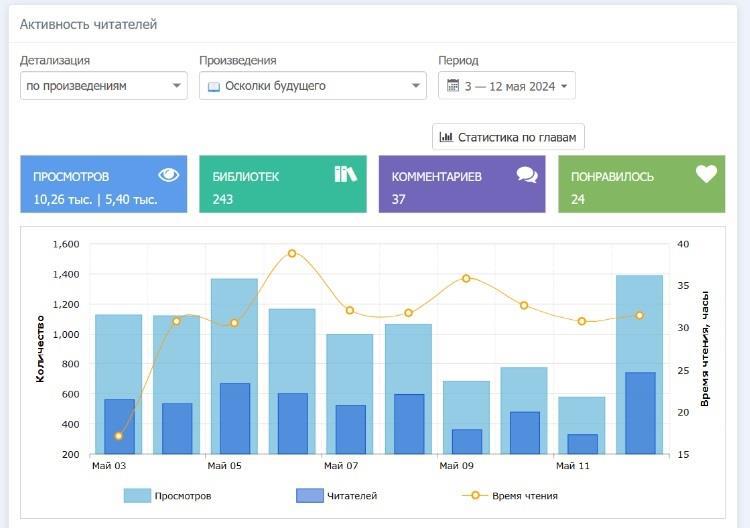
Task: Click the calendar icon in period picker
Action: point(453,86)
